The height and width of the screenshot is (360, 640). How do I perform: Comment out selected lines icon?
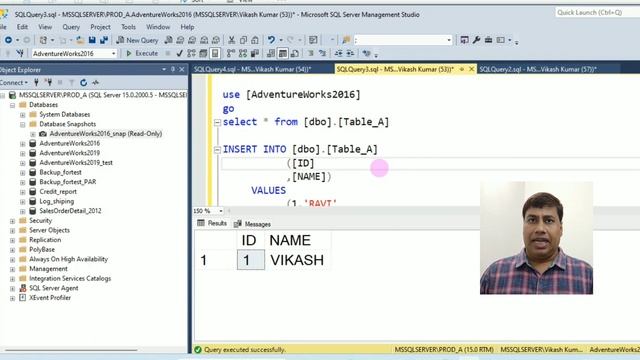pos(311,53)
